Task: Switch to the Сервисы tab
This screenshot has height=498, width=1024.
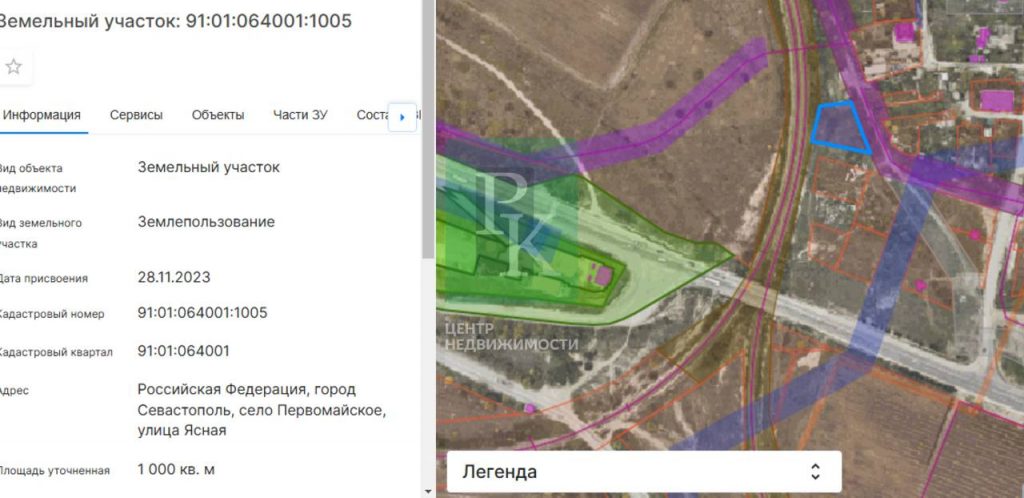Action: 136,116
